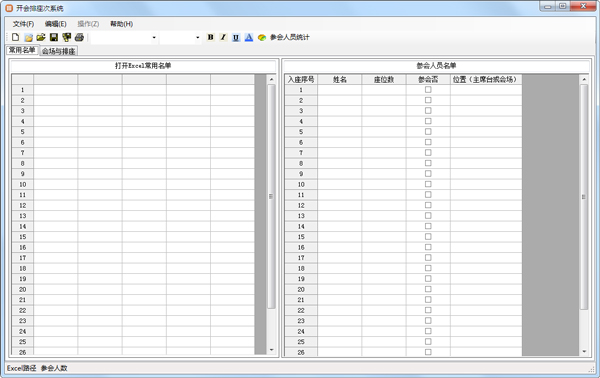Screen dimensions: 600x378
Task: Open font color with the A icon
Action: pyautogui.click(x=249, y=37)
